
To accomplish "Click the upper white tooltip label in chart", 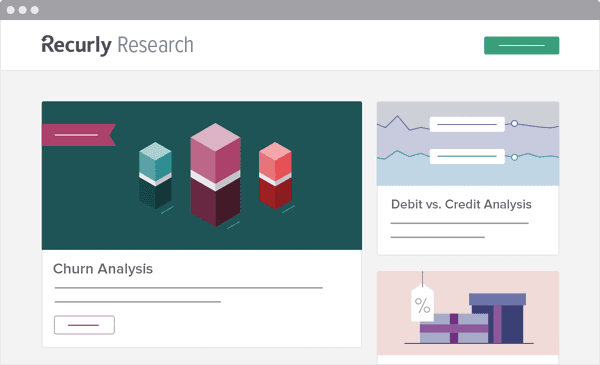I will tap(467, 124).
